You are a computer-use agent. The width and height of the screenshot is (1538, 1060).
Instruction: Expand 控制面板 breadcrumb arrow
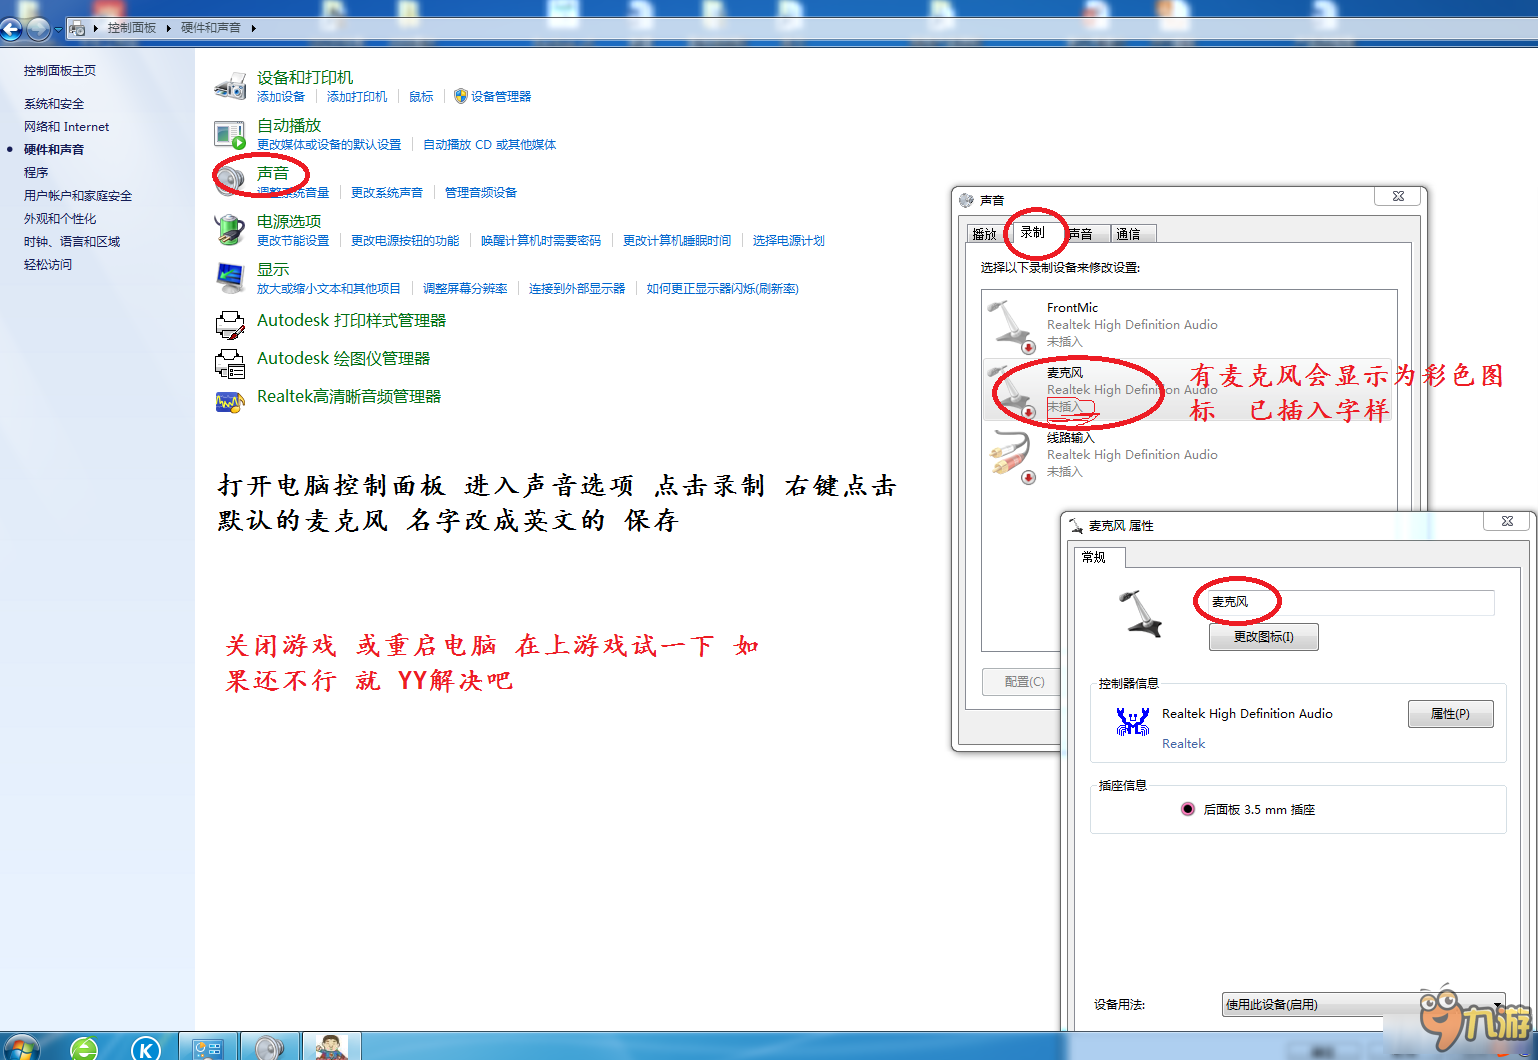(x=167, y=28)
